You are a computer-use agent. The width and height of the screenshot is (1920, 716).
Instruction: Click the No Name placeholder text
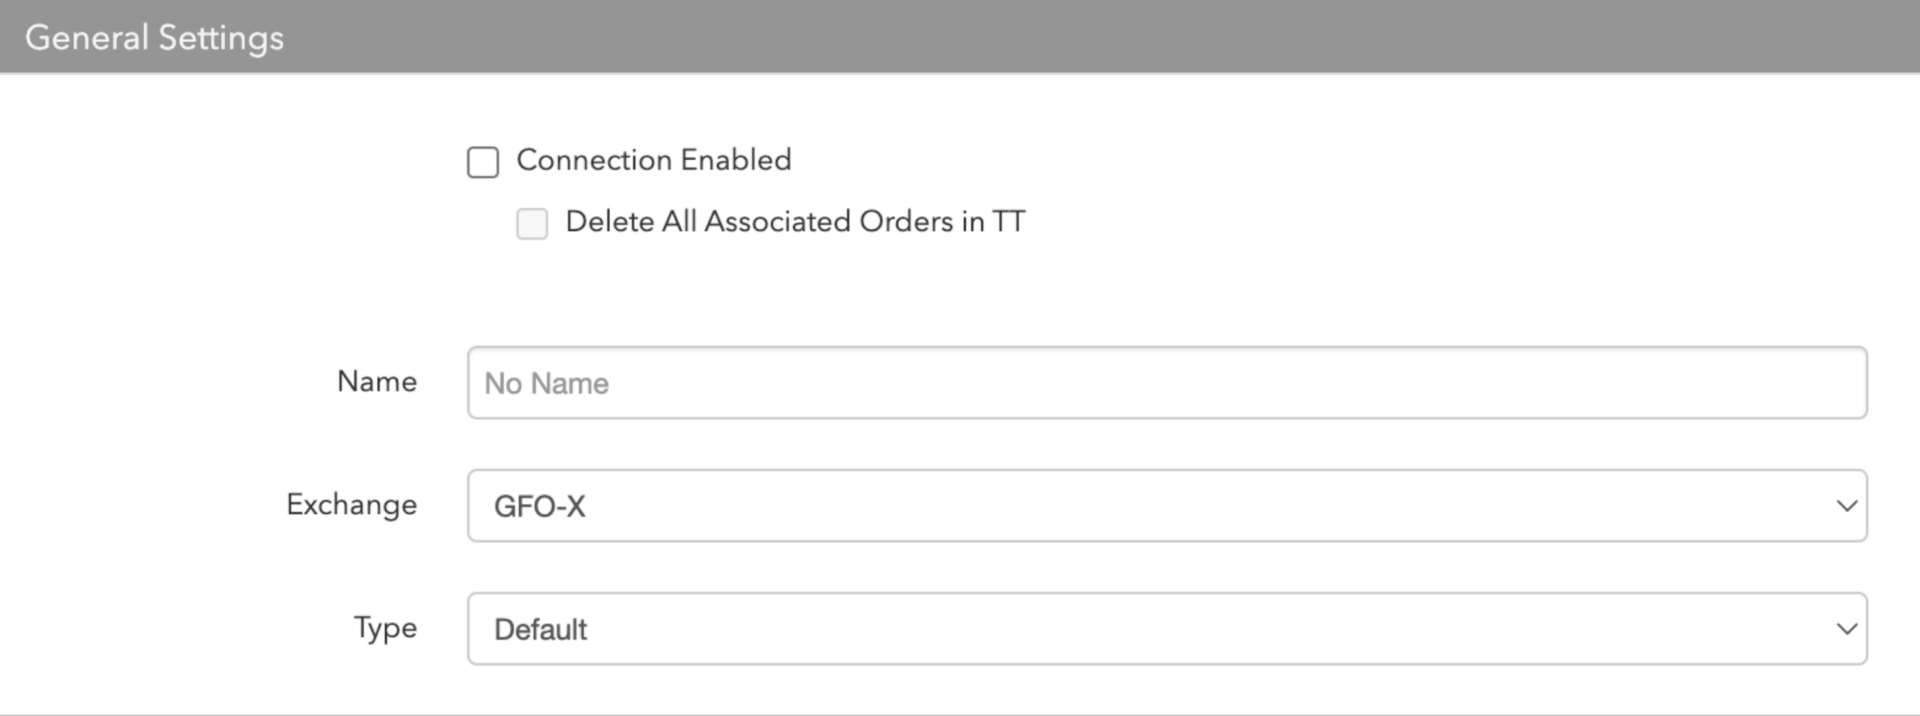click(547, 384)
